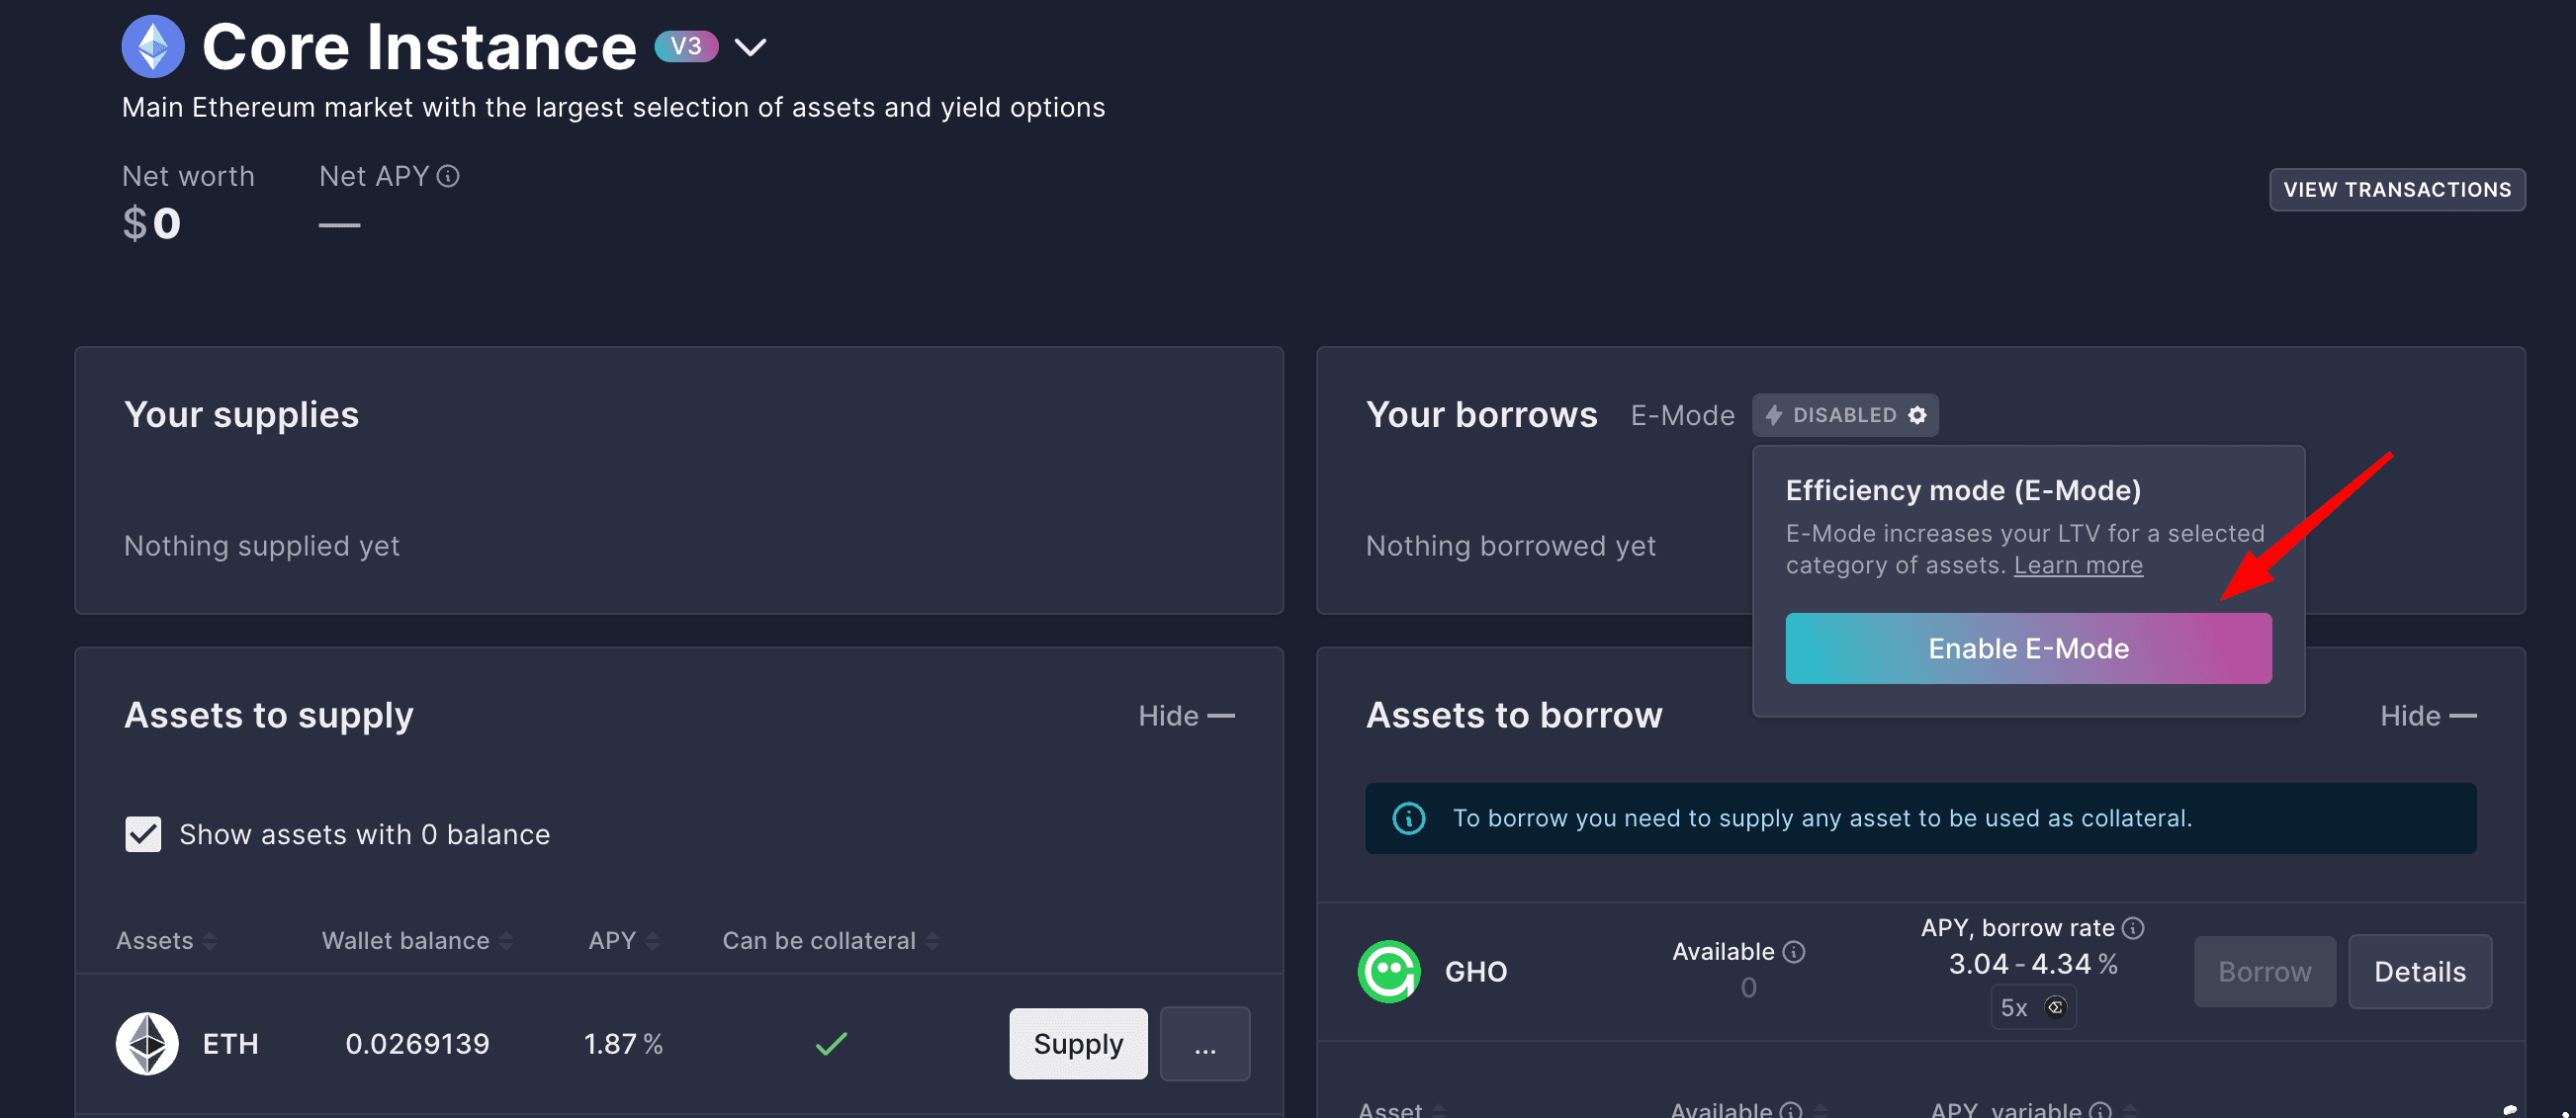This screenshot has width=2576, height=1118.
Task: Open the Learn more link in E-Mode popup
Action: pos(2078,566)
